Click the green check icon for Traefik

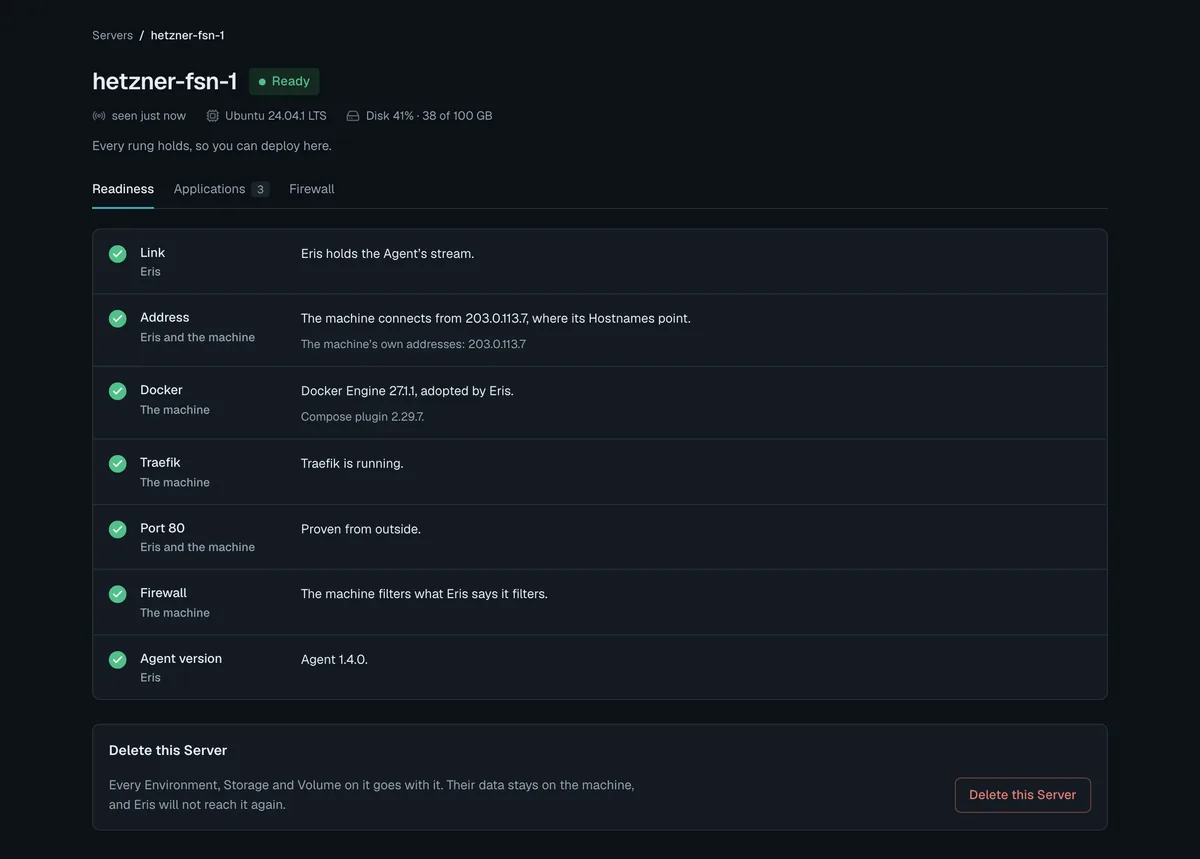click(118, 464)
